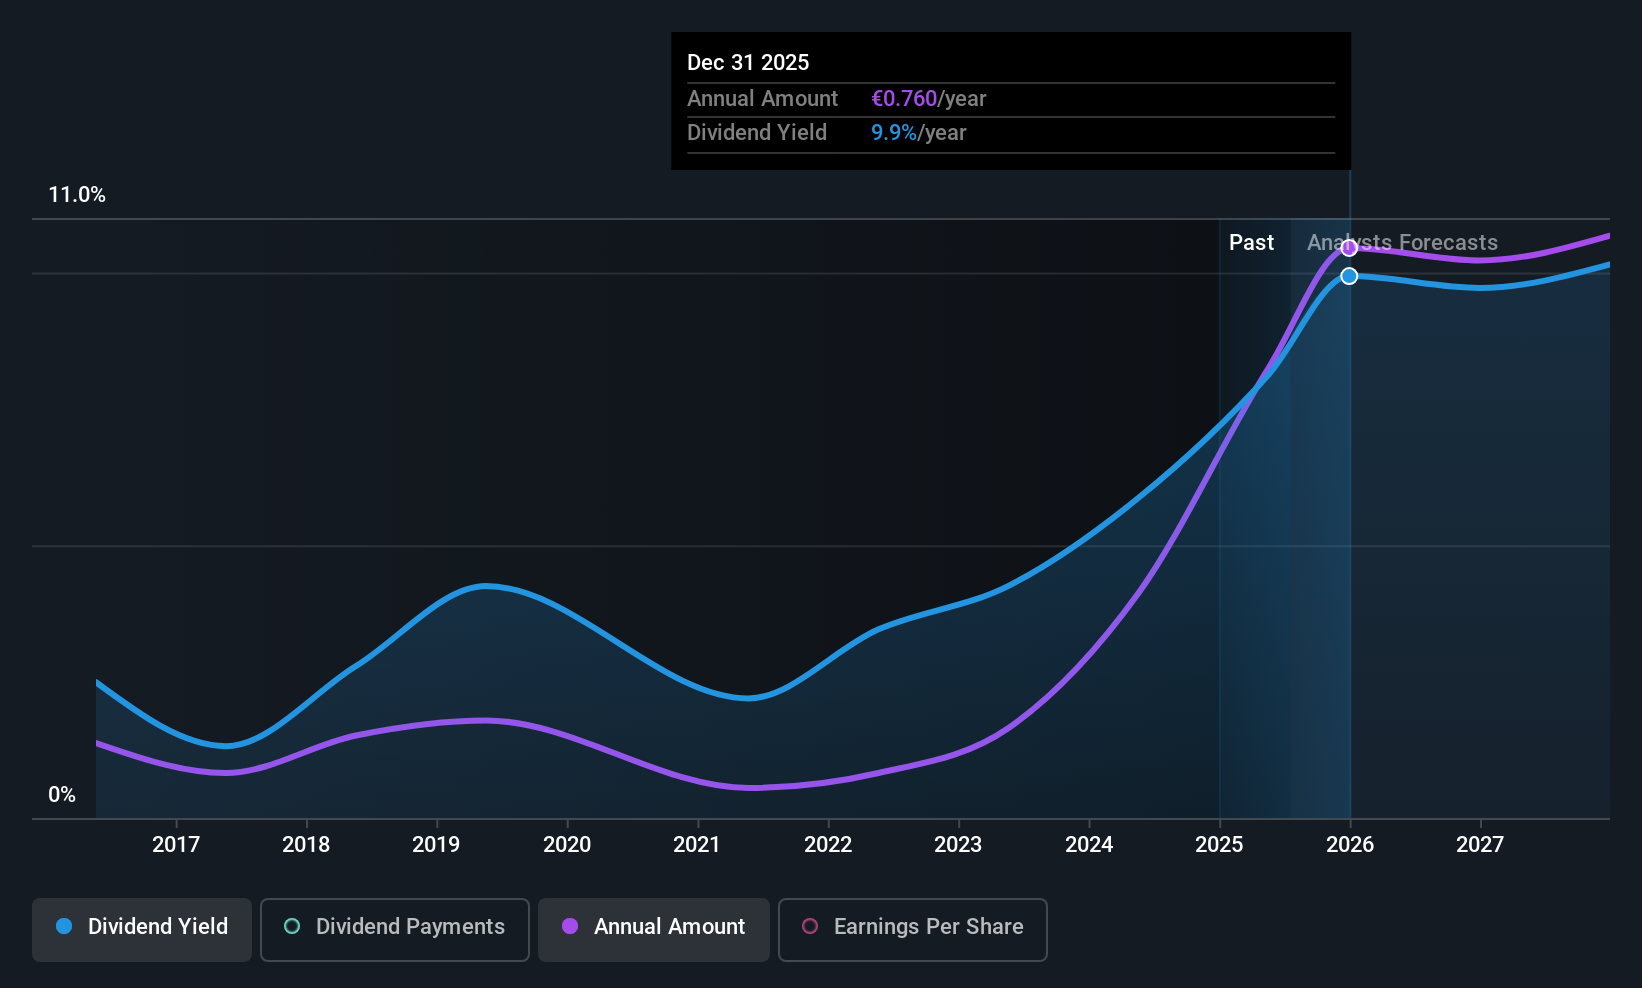Click the 2026 x-axis label
Viewport: 1642px width, 988px height.
point(1350,845)
